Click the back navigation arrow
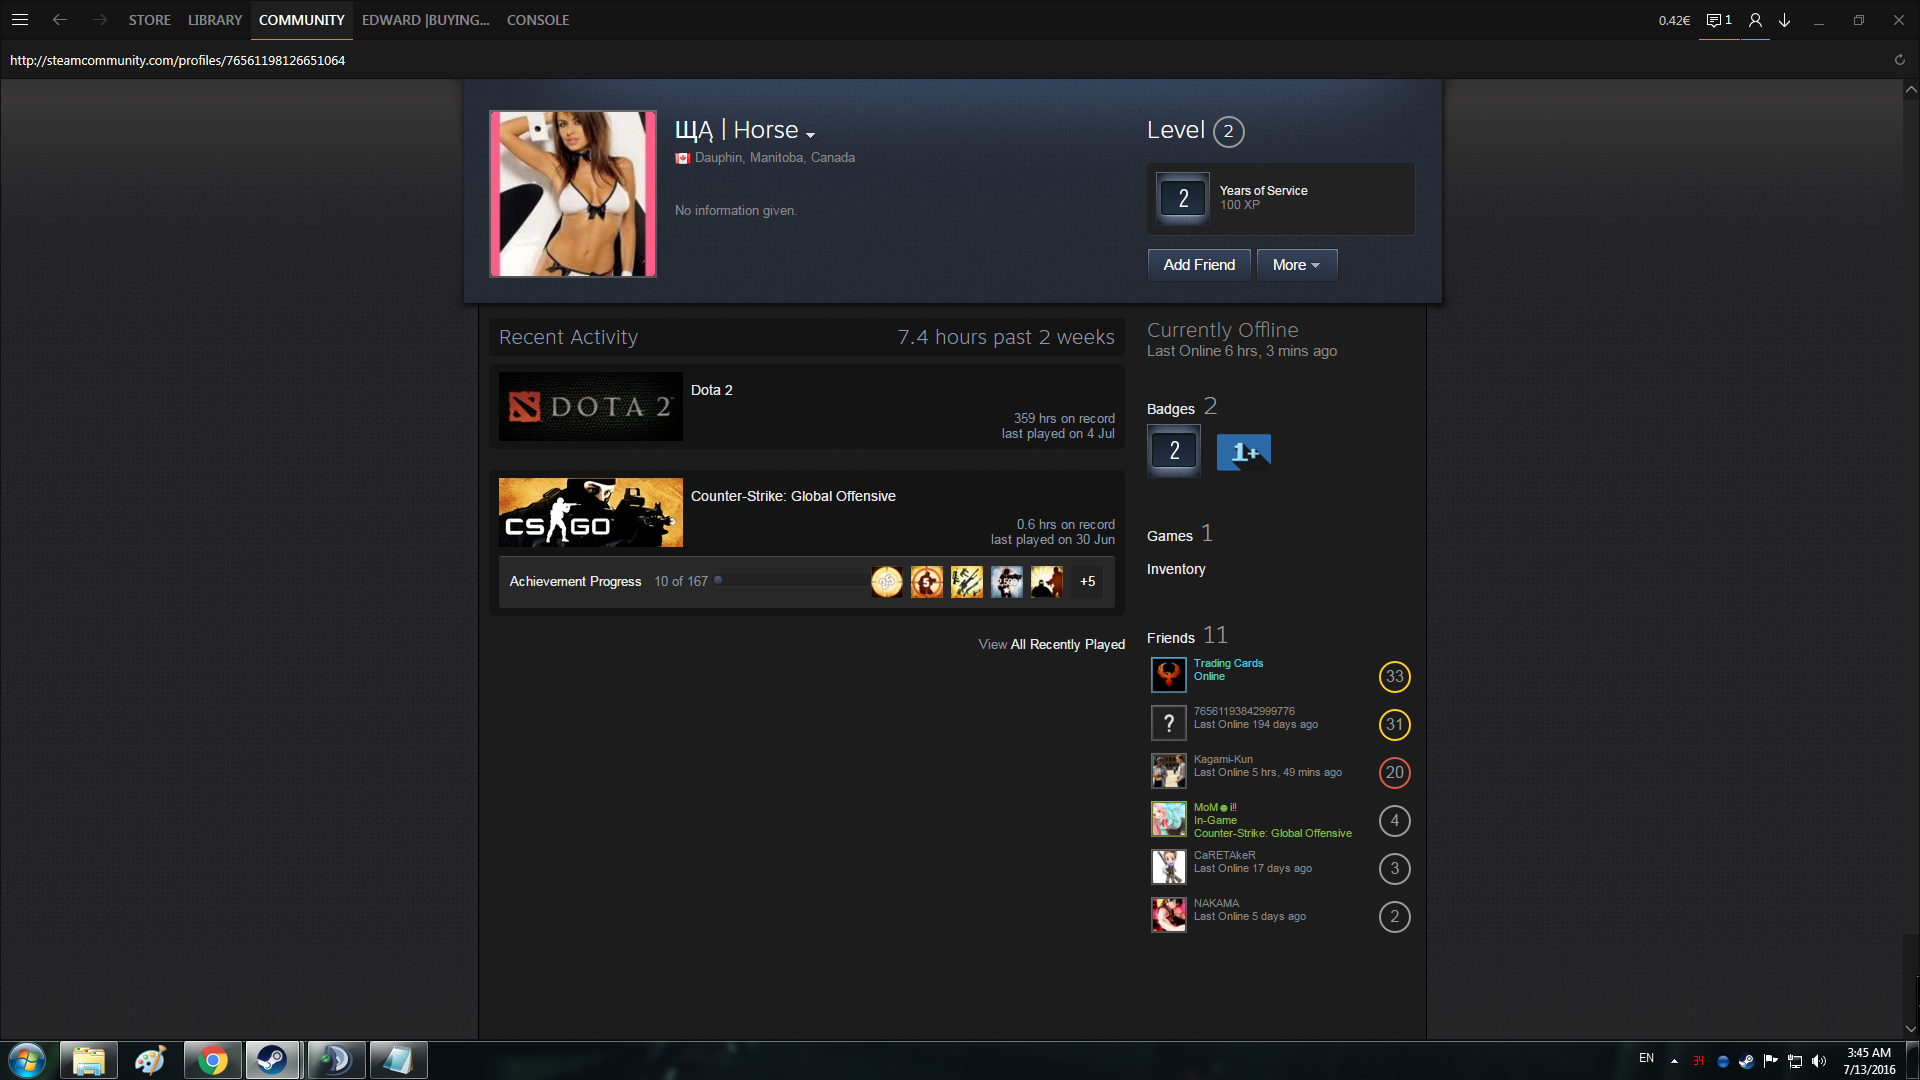The width and height of the screenshot is (1920, 1080). (60, 20)
